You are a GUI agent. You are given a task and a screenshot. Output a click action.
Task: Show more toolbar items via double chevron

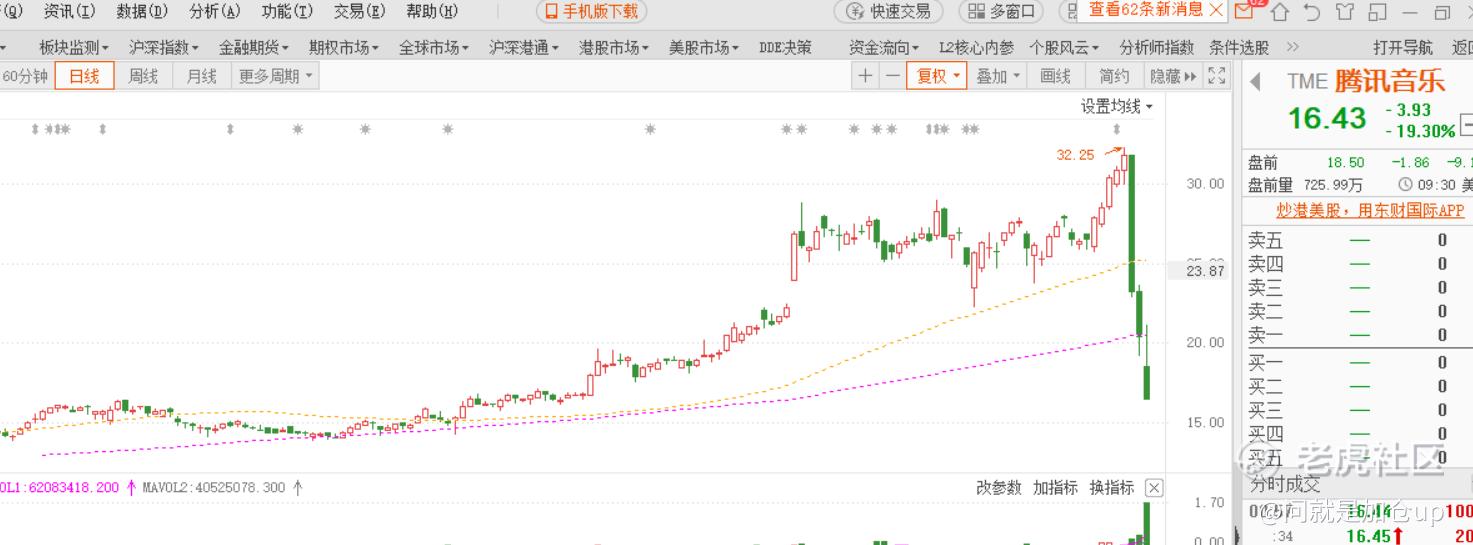(x=1293, y=47)
